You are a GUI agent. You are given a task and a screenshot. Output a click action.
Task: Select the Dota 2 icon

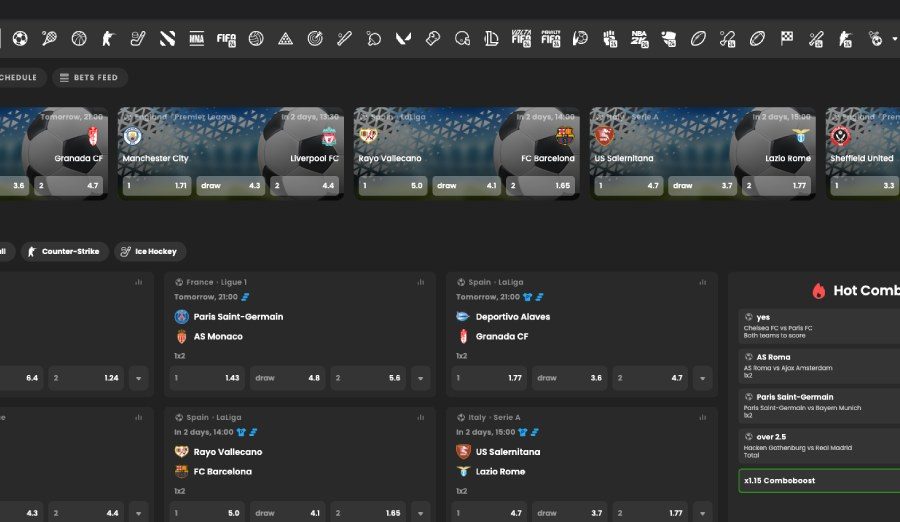(167, 38)
